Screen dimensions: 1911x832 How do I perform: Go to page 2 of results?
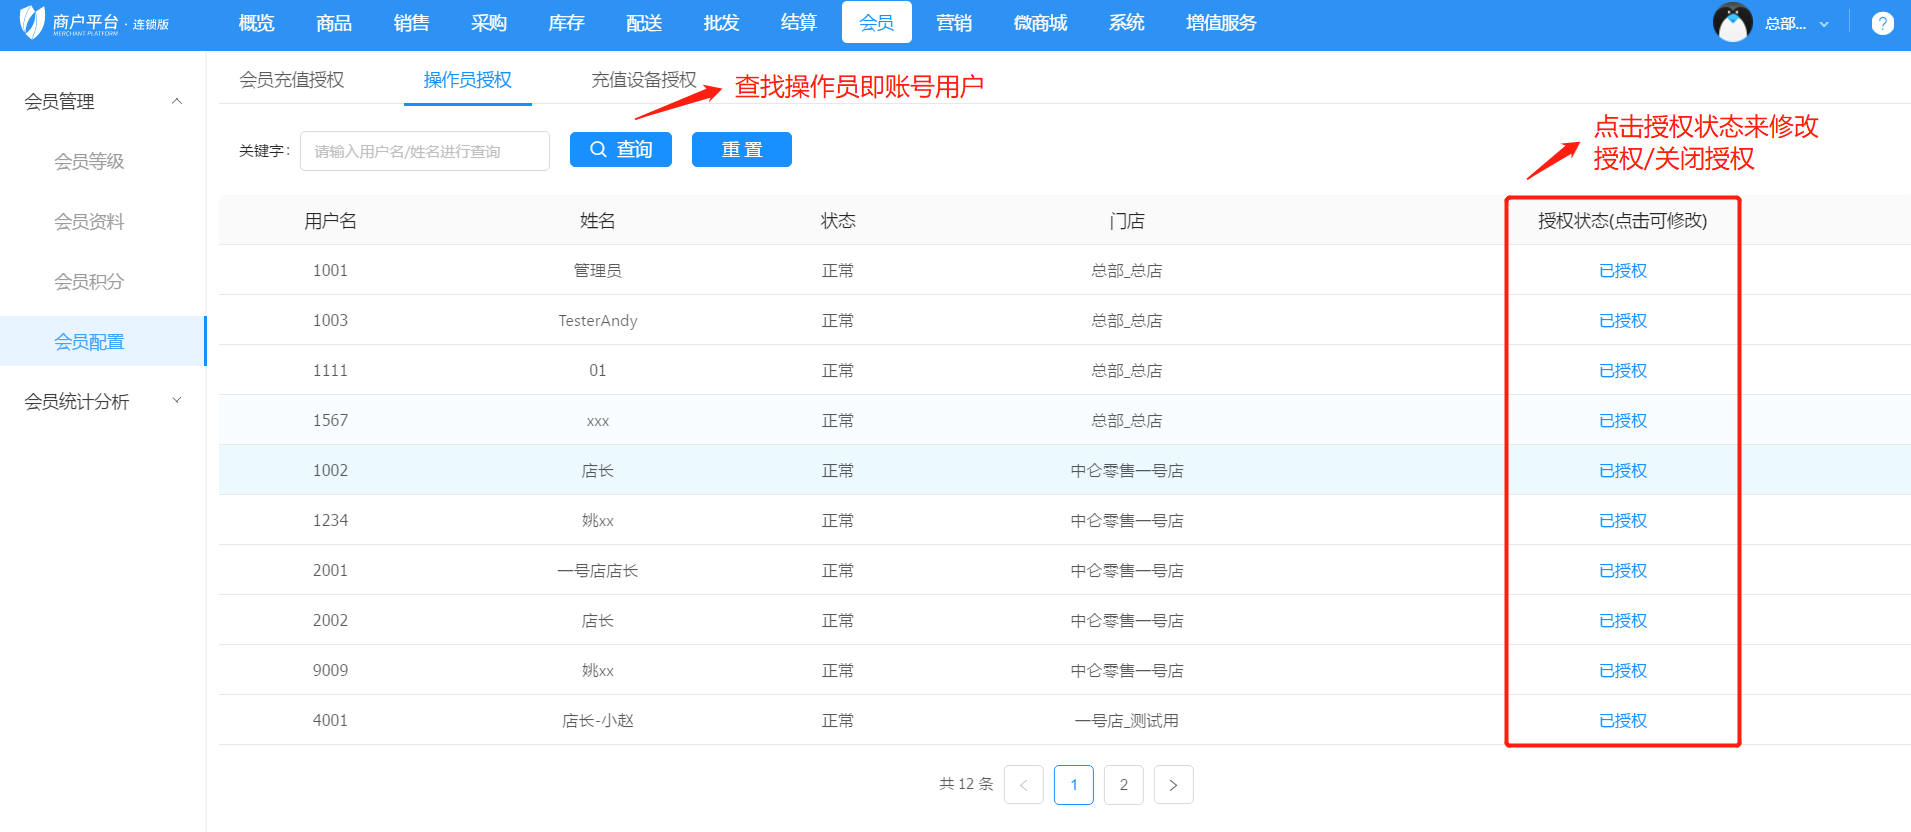pos(1123,785)
